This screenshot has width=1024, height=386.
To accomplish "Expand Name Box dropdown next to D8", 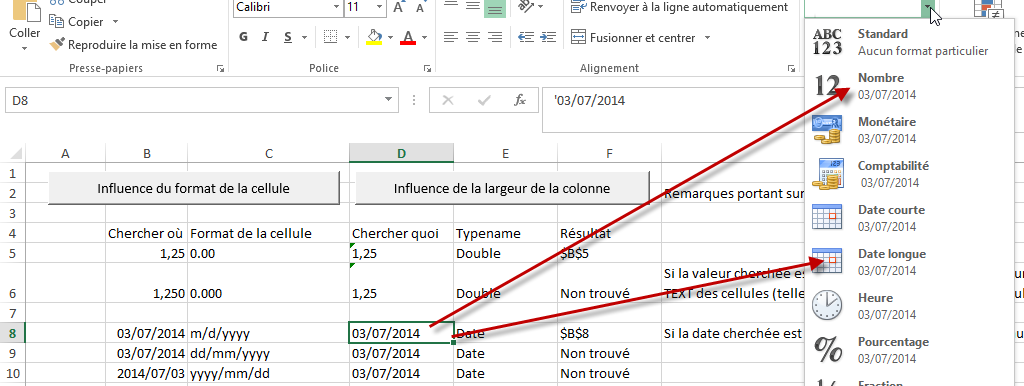I will (x=388, y=101).
